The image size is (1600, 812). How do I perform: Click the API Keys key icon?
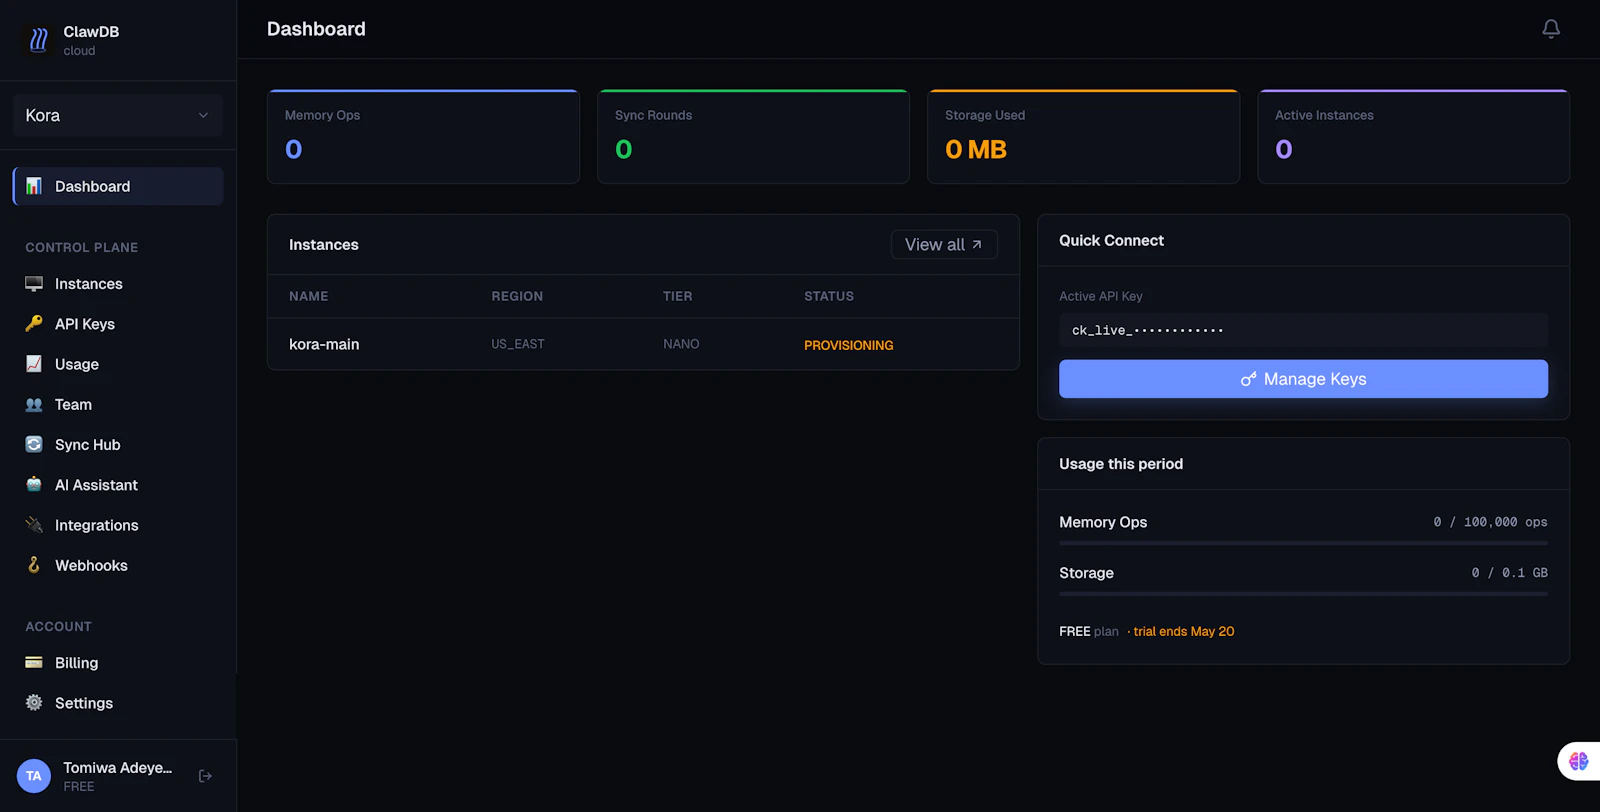click(34, 324)
